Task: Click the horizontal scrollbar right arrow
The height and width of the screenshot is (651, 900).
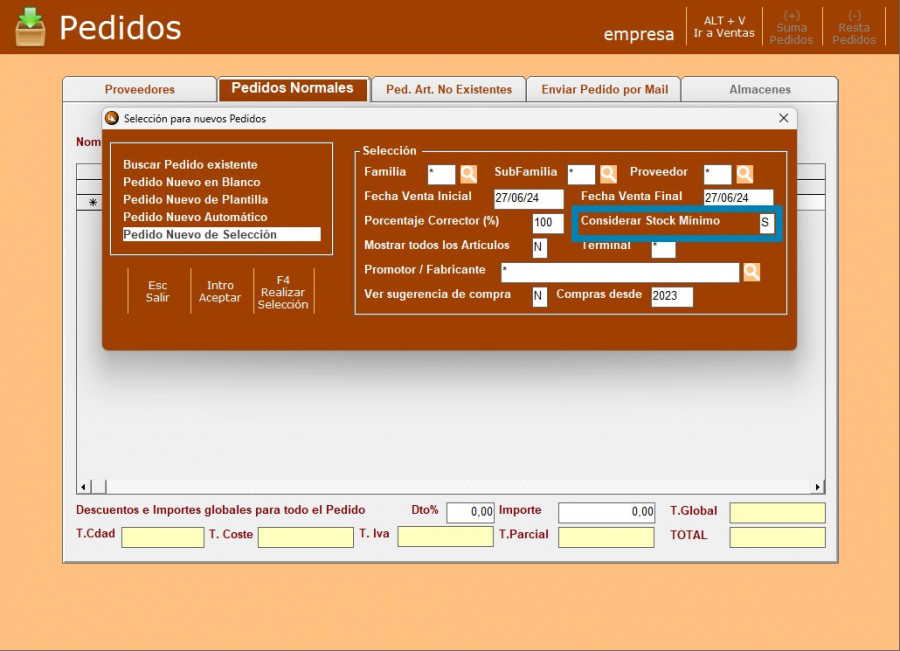Action: click(818, 487)
